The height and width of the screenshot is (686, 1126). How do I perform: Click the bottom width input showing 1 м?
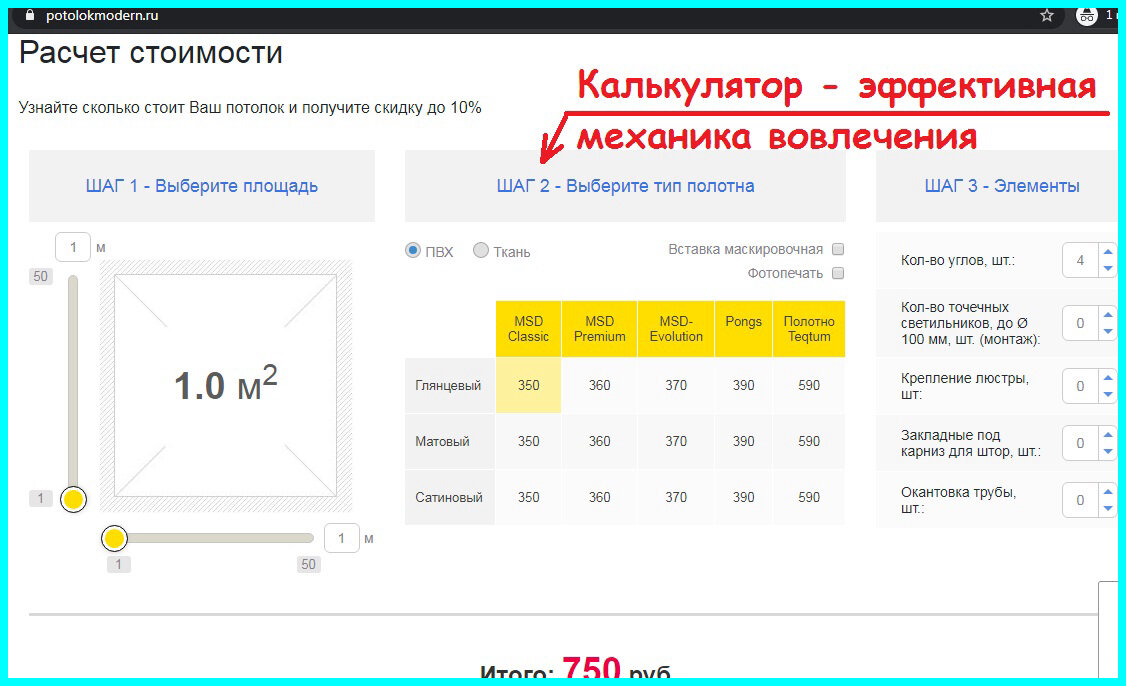pos(342,537)
